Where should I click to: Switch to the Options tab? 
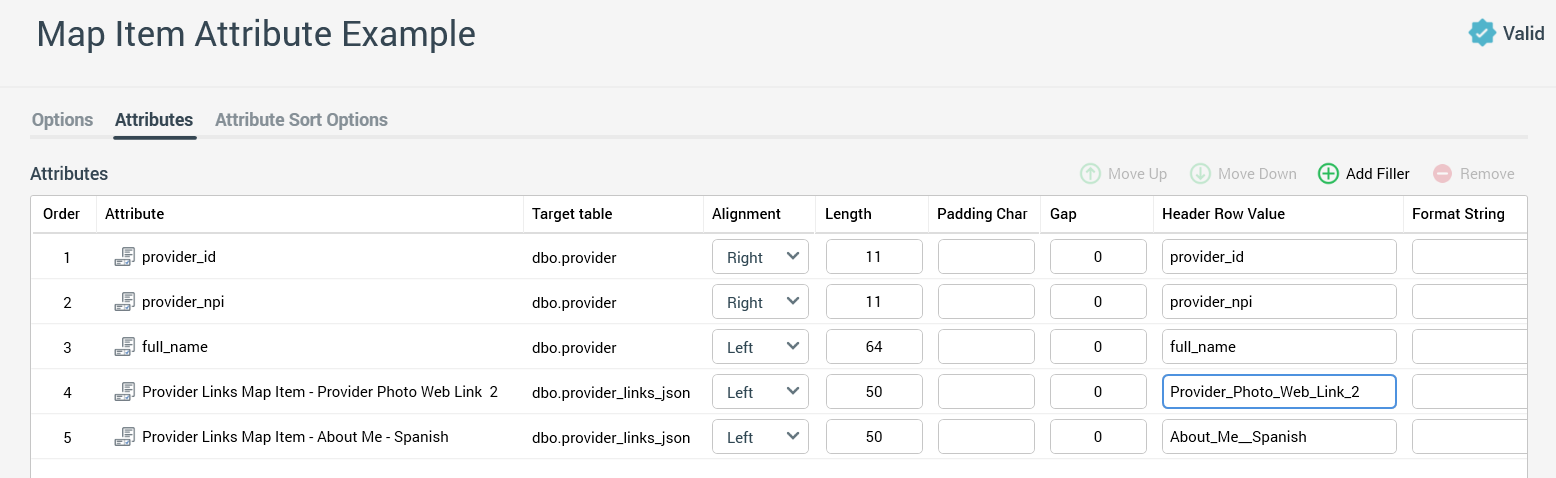pyautogui.click(x=62, y=120)
